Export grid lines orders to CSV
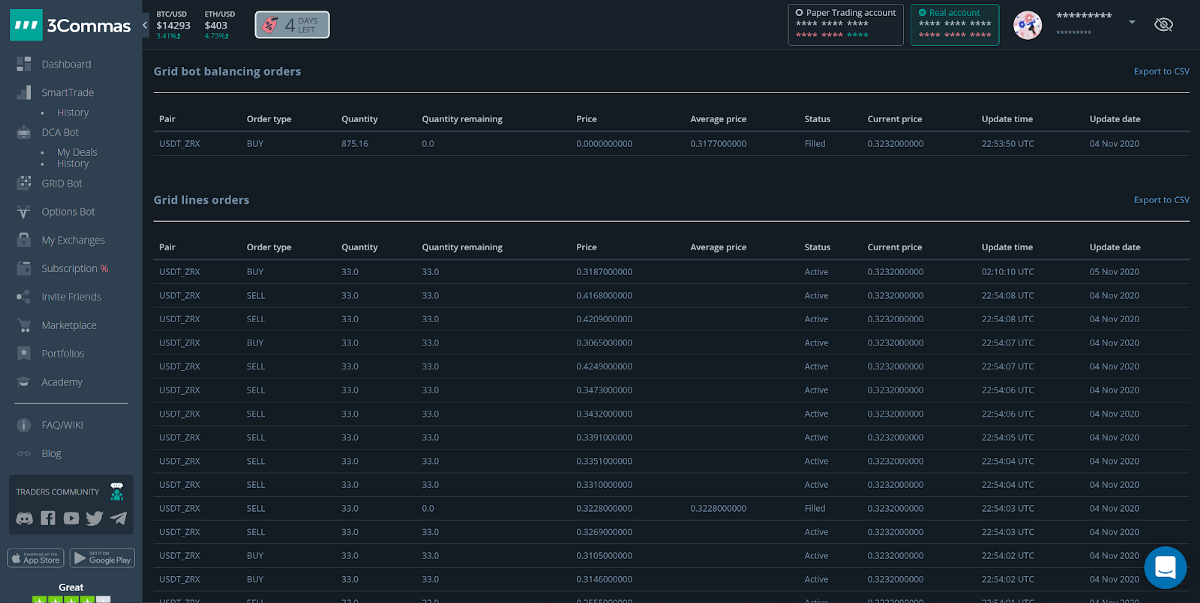 pyautogui.click(x=1161, y=200)
